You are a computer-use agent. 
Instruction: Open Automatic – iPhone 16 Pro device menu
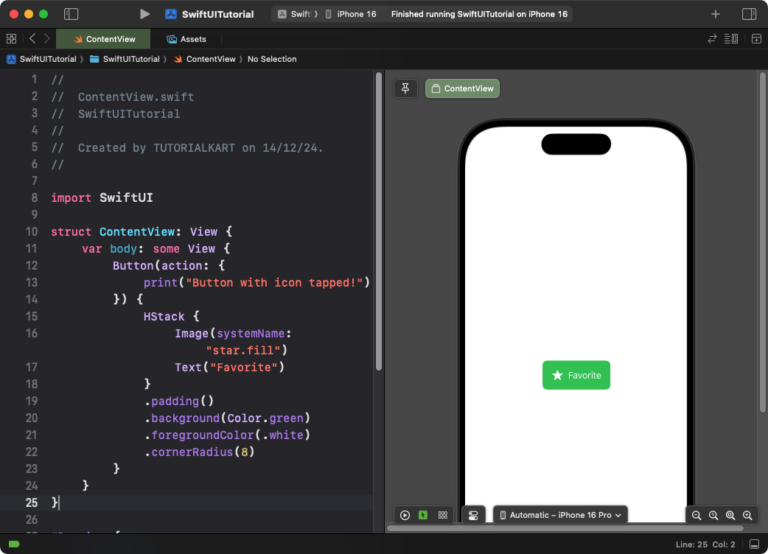pyautogui.click(x=560, y=515)
